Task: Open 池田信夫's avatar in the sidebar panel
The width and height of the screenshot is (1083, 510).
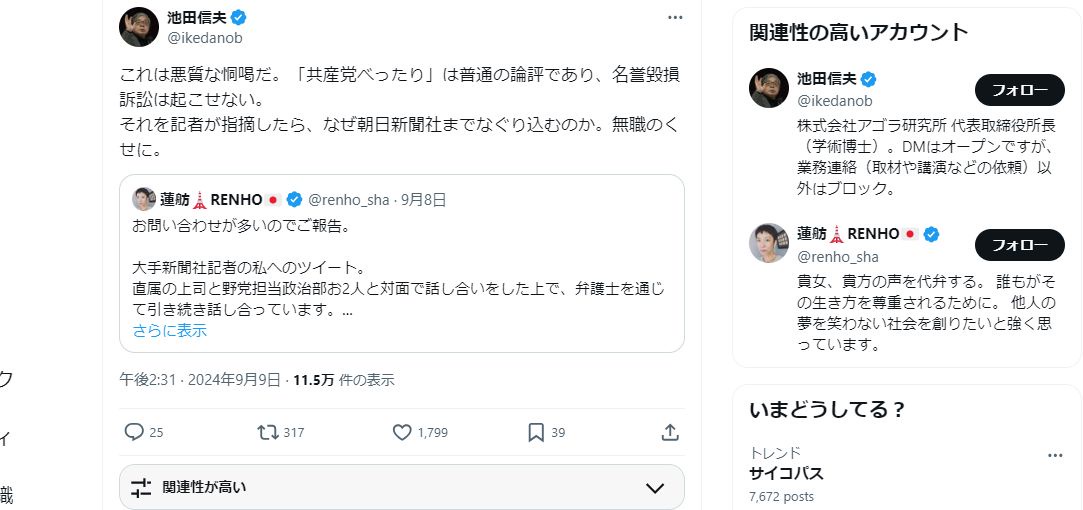Action: pyautogui.click(x=769, y=89)
